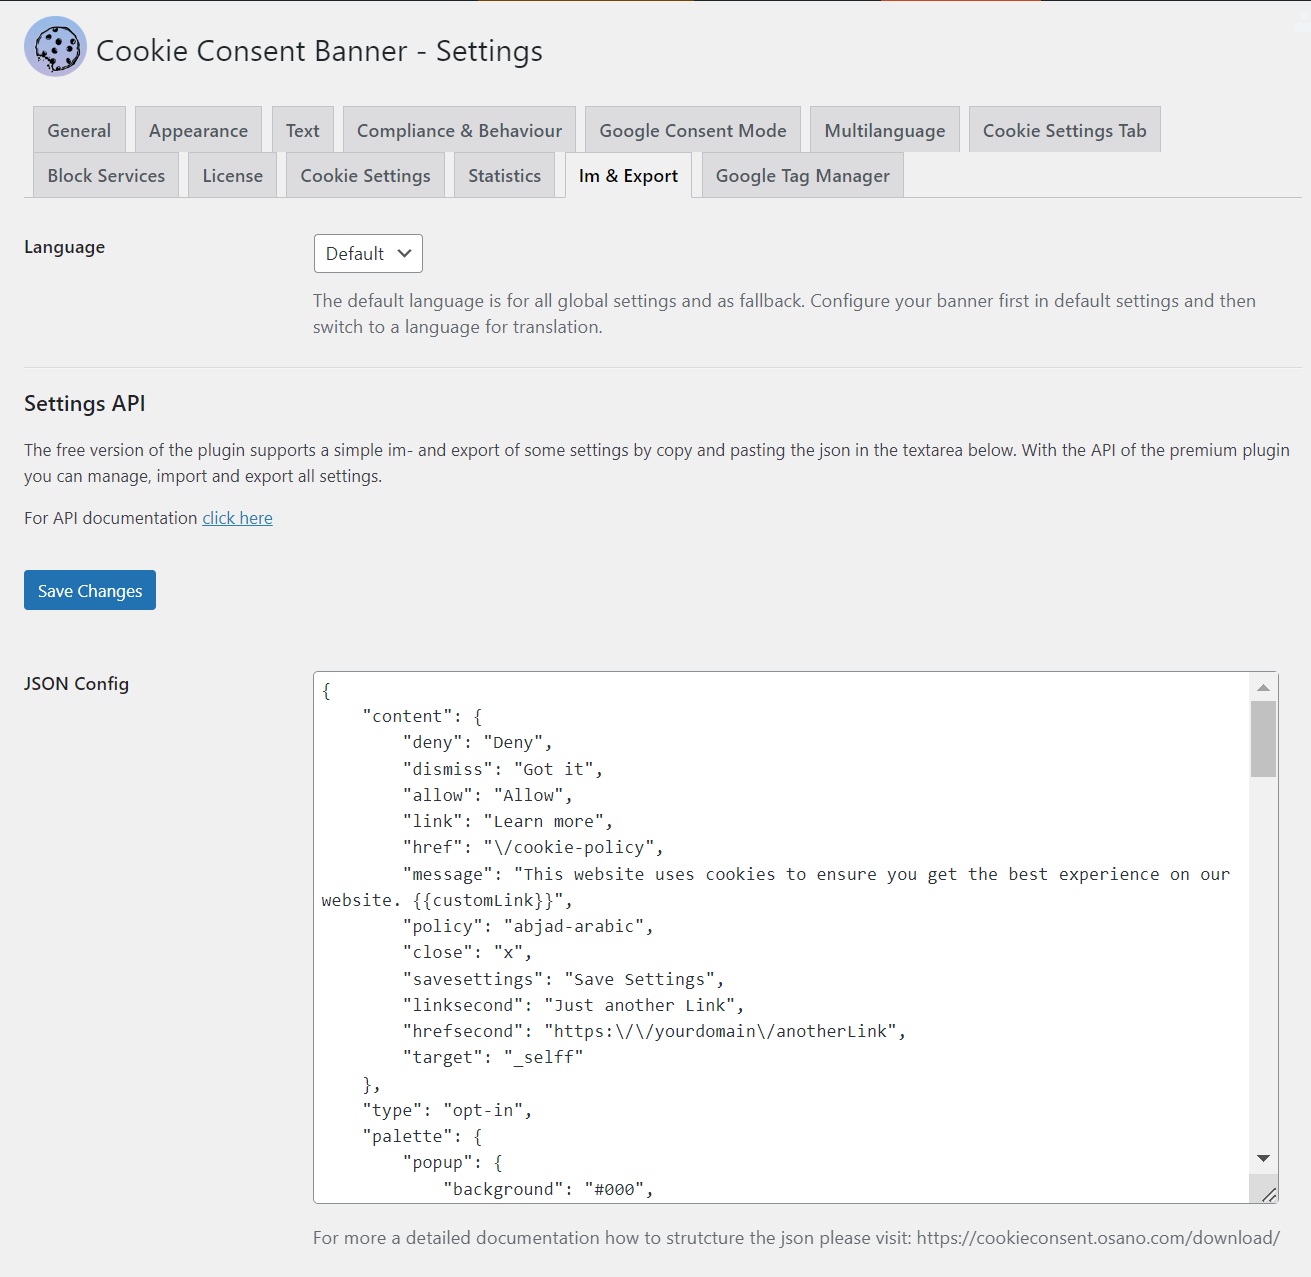The height and width of the screenshot is (1277, 1311).
Task: Switch to the Appearance tab
Action: 198,130
